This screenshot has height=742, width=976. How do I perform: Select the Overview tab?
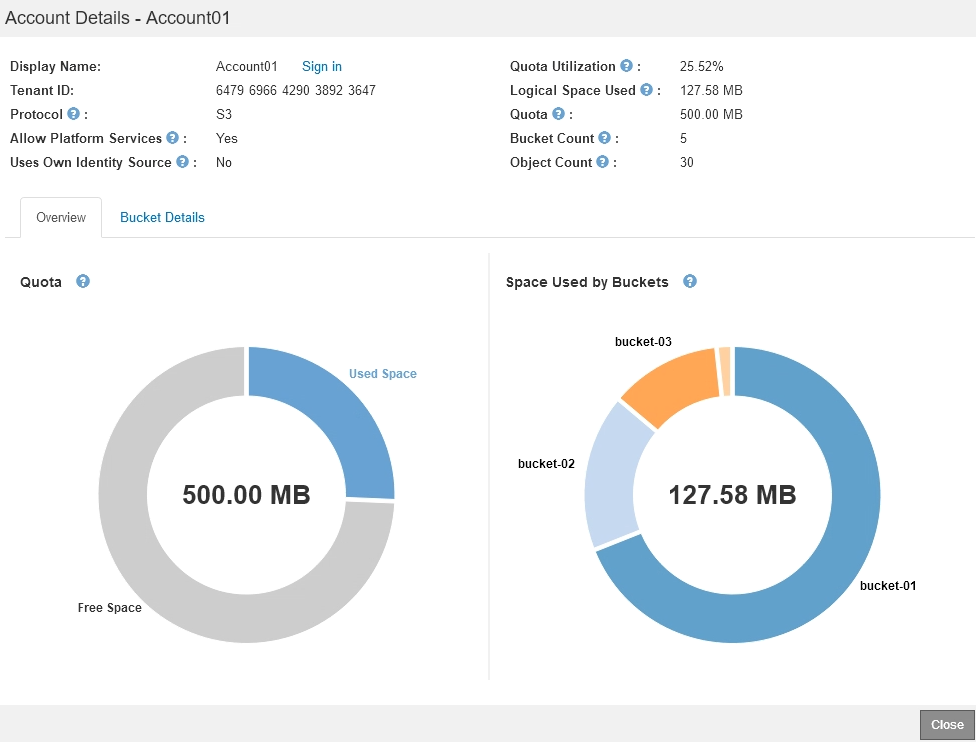(61, 217)
